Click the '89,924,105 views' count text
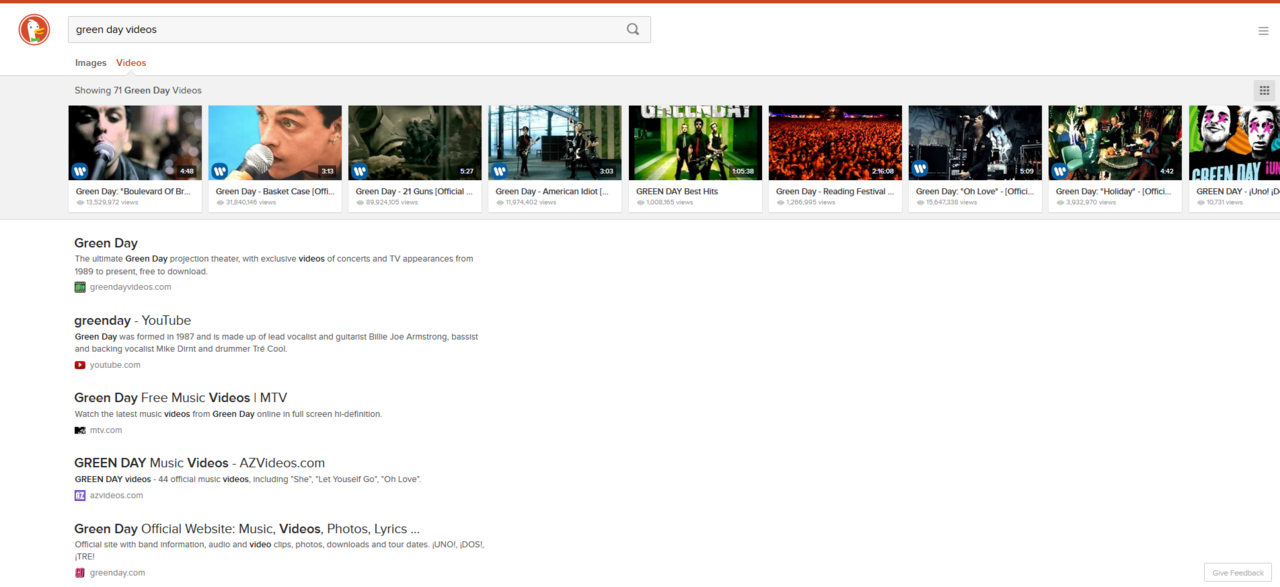Viewport: 1280px width, 587px height. (392, 202)
